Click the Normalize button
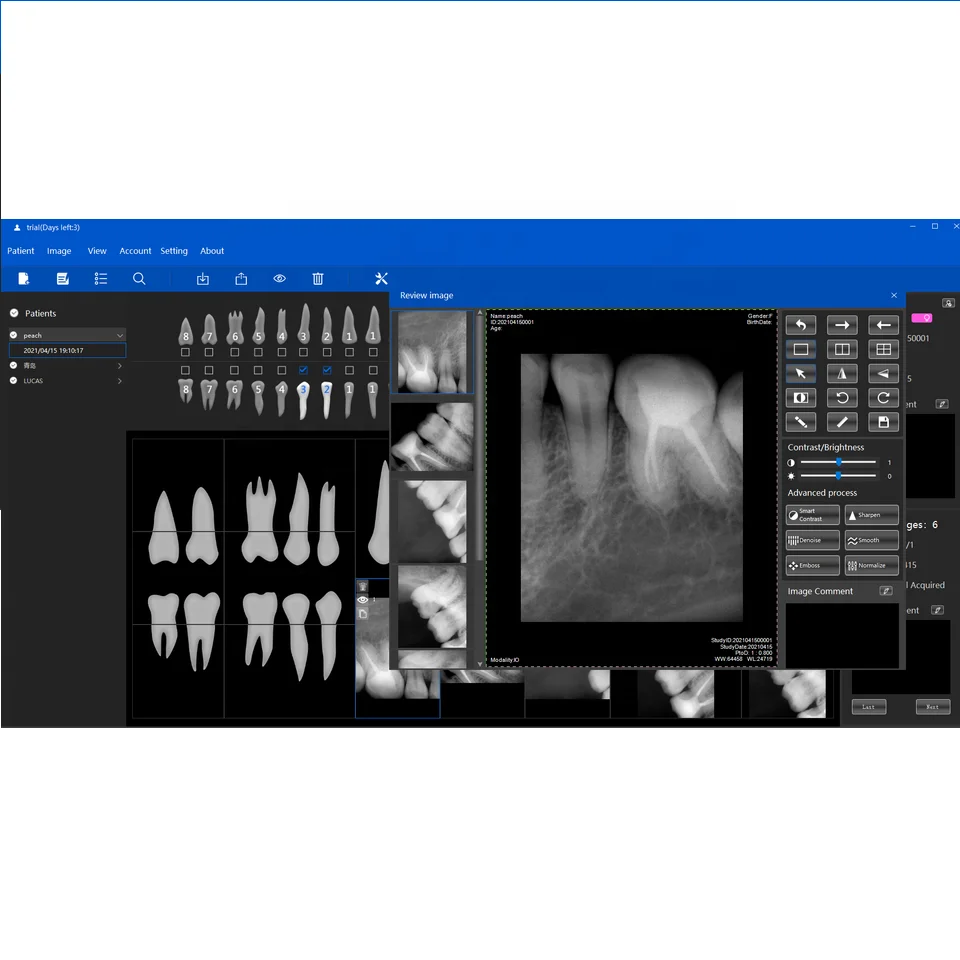The width and height of the screenshot is (960, 960). [x=871, y=565]
